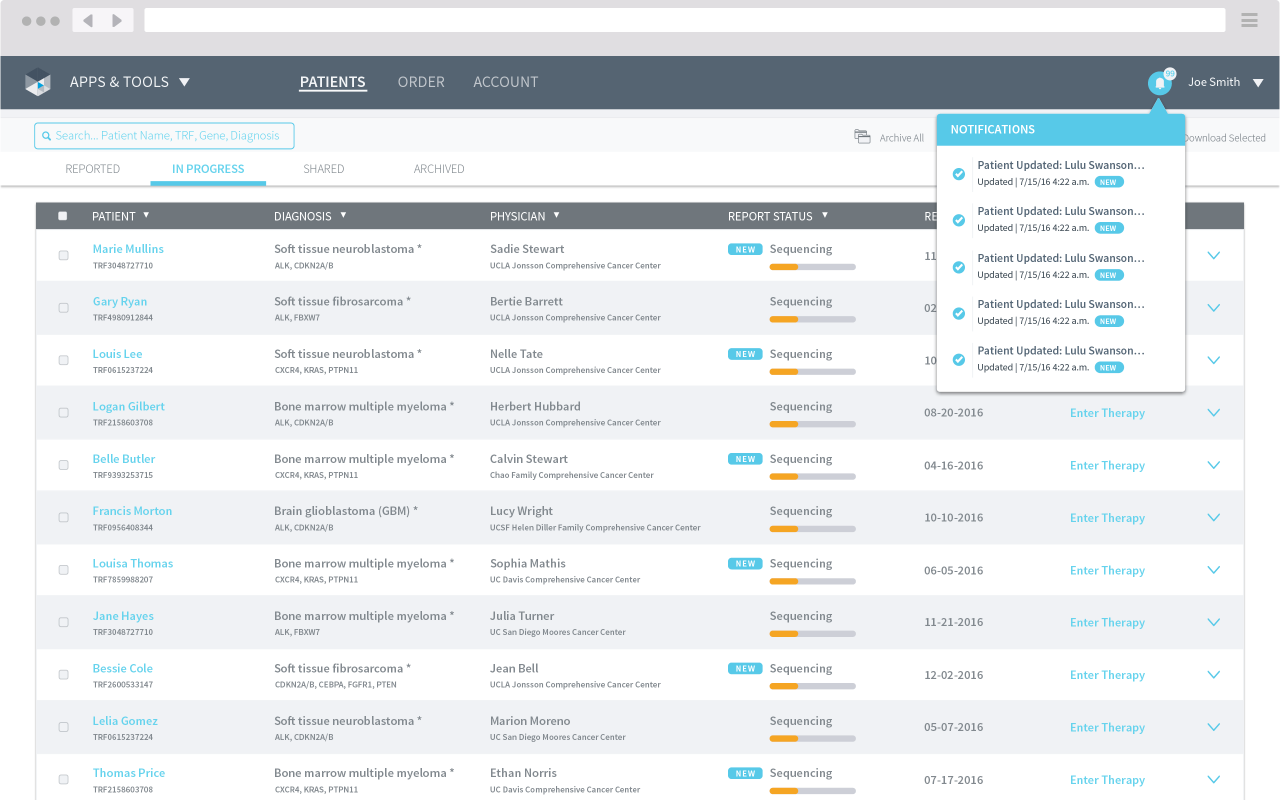Click the first notification's checkmark icon
This screenshot has height=800, width=1280.
[959, 174]
